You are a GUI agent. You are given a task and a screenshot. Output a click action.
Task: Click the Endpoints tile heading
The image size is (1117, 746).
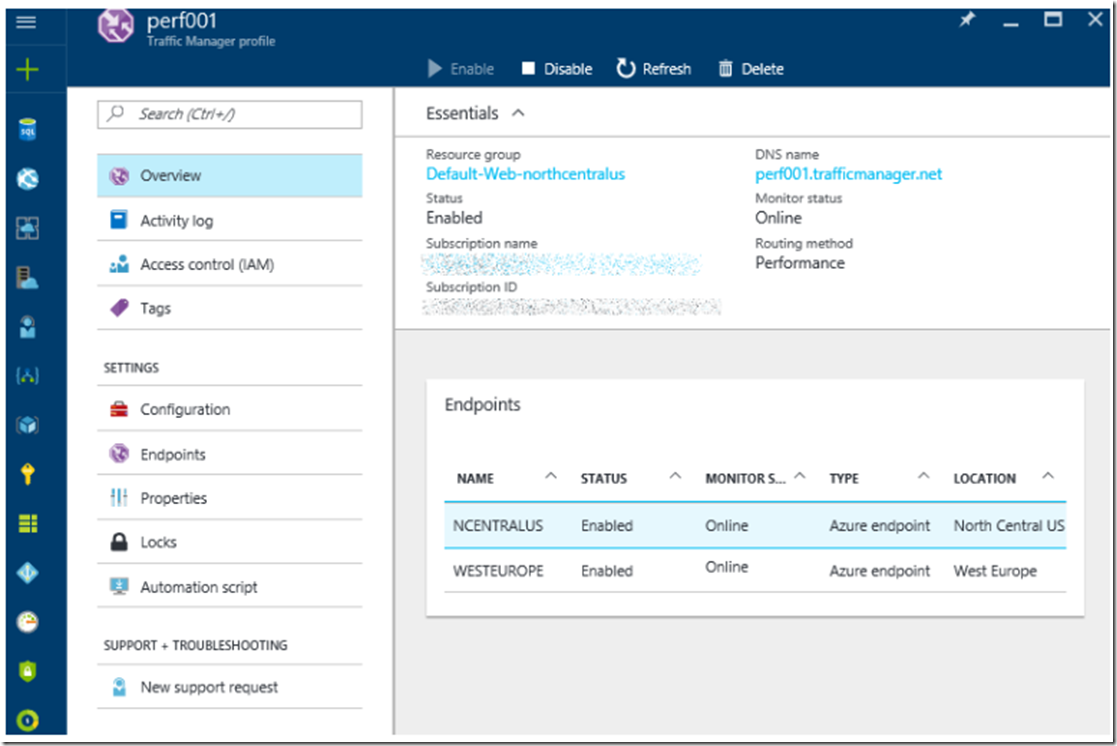pos(482,405)
